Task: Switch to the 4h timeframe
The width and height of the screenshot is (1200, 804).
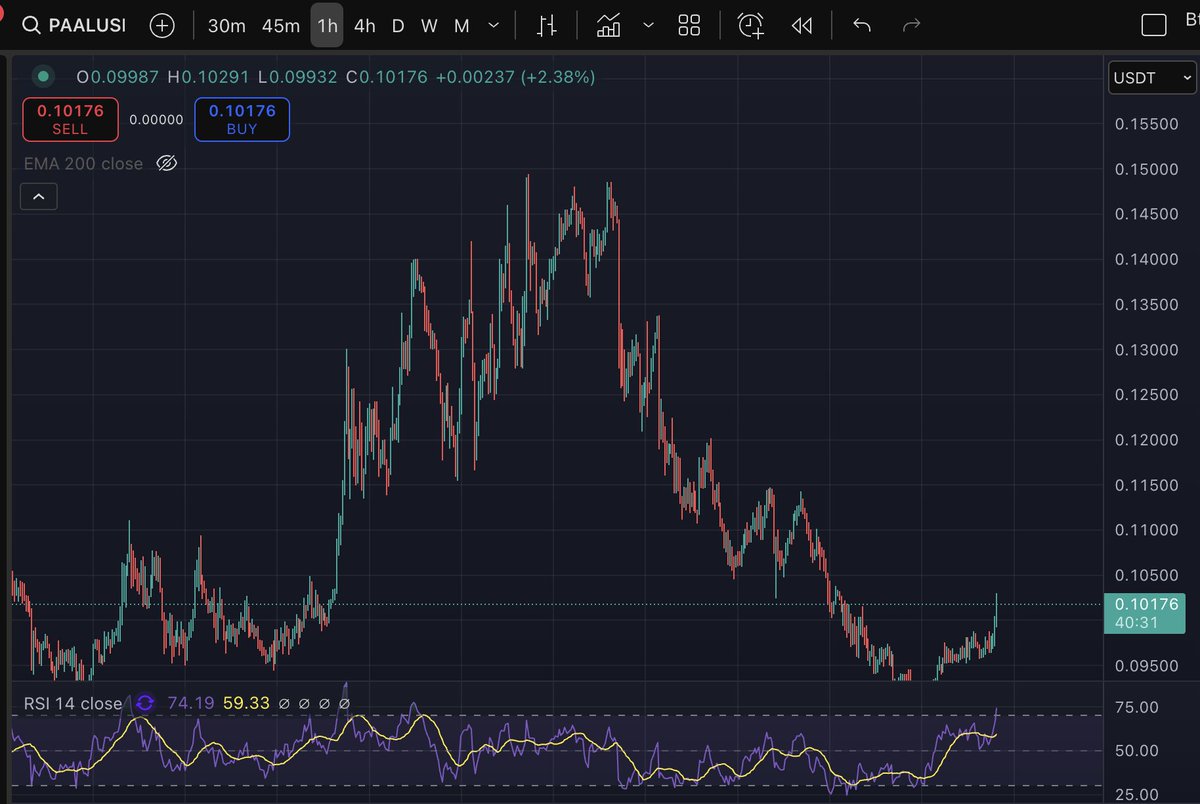Action: (x=364, y=26)
